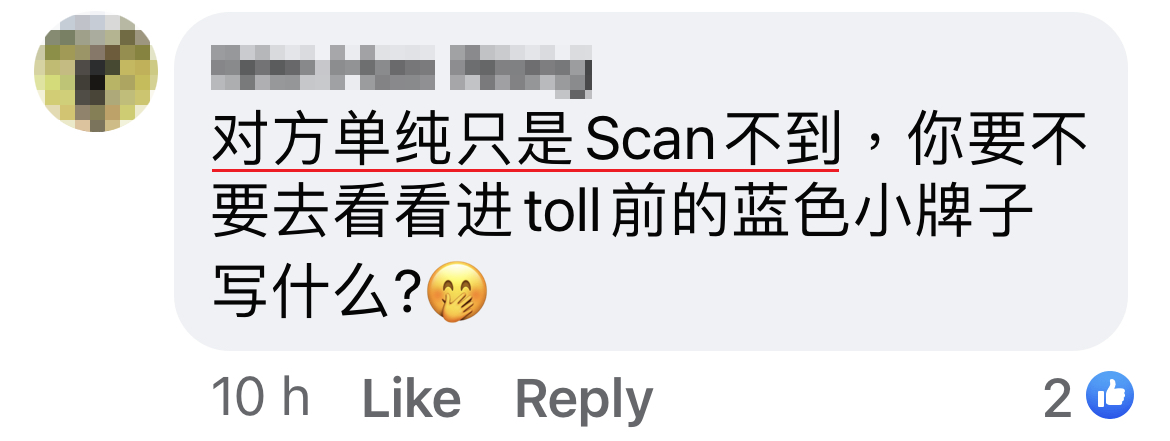Click the red-underlined phrase 对方单纯只是 Scan 不到
This screenshot has width=1170, height=441.
pos(526,141)
